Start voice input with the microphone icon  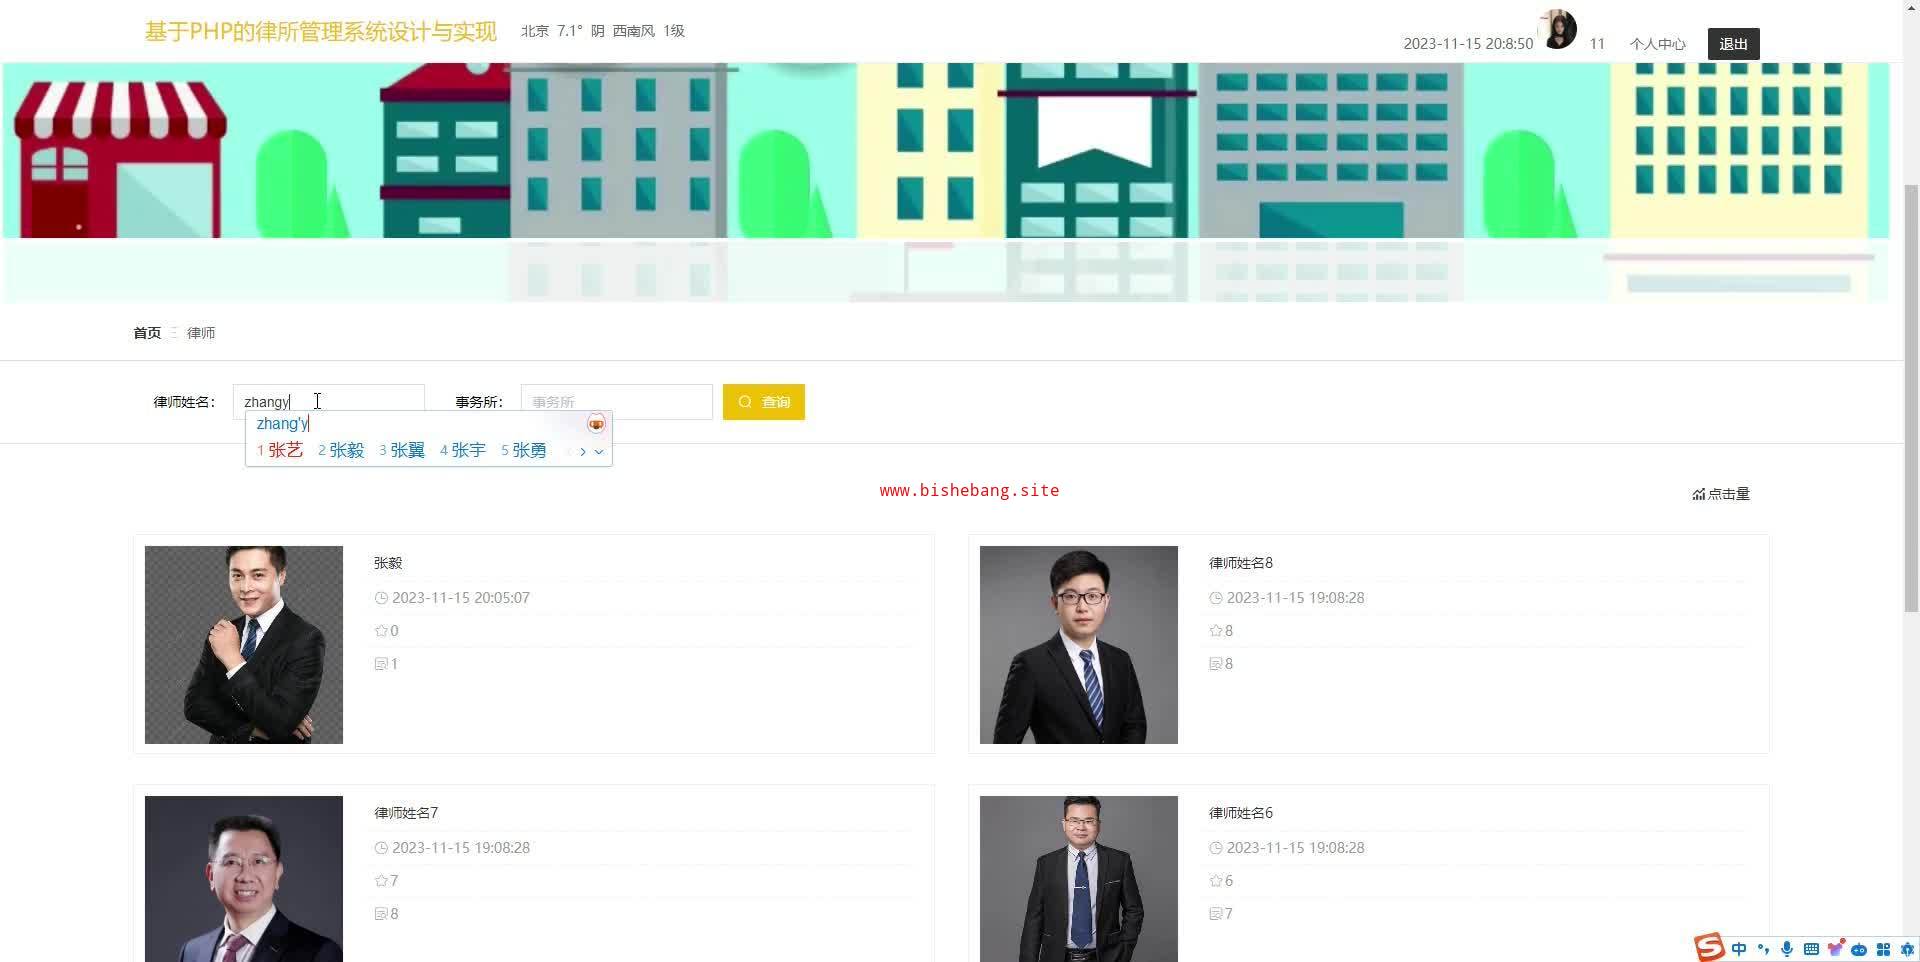click(x=1787, y=949)
